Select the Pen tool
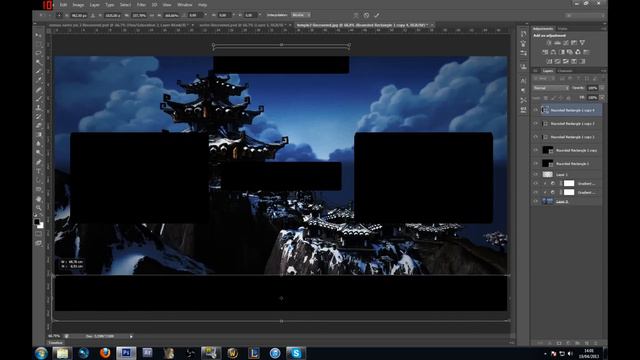Viewport: 640px width, 360px height. click(x=38, y=162)
